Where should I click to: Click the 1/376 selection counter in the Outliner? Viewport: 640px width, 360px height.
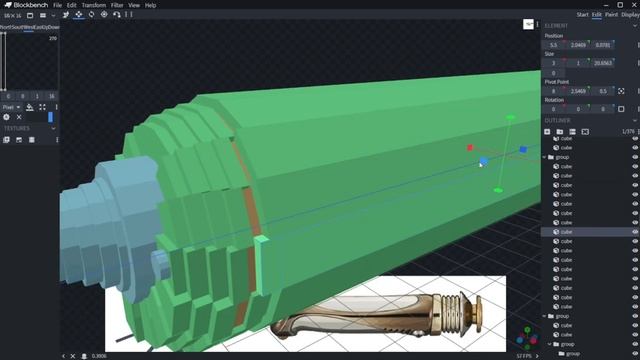pyautogui.click(x=629, y=132)
